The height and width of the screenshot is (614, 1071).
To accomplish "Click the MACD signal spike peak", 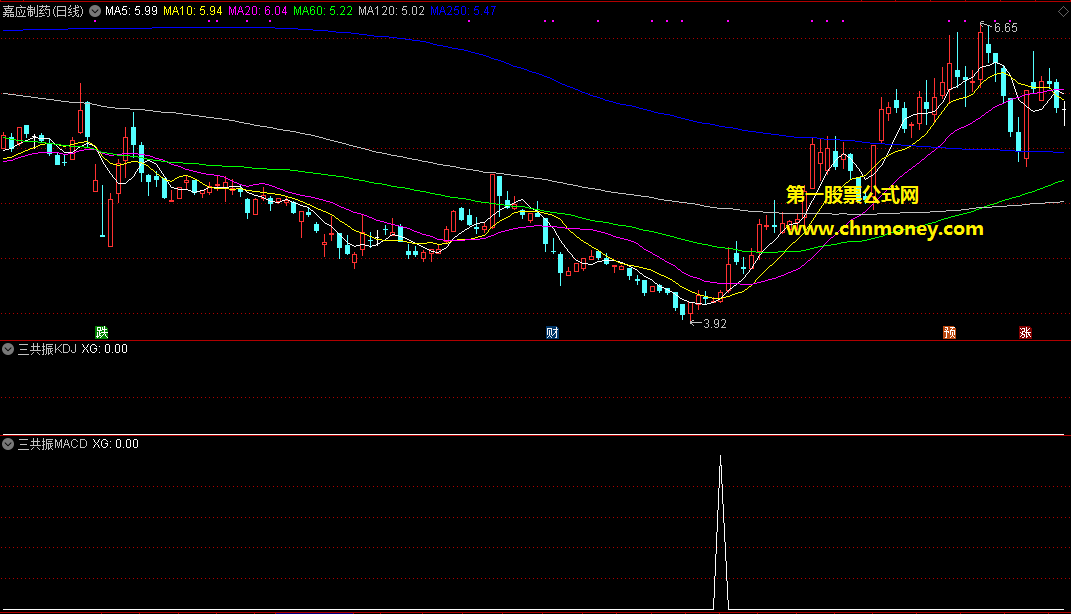I will (721, 456).
